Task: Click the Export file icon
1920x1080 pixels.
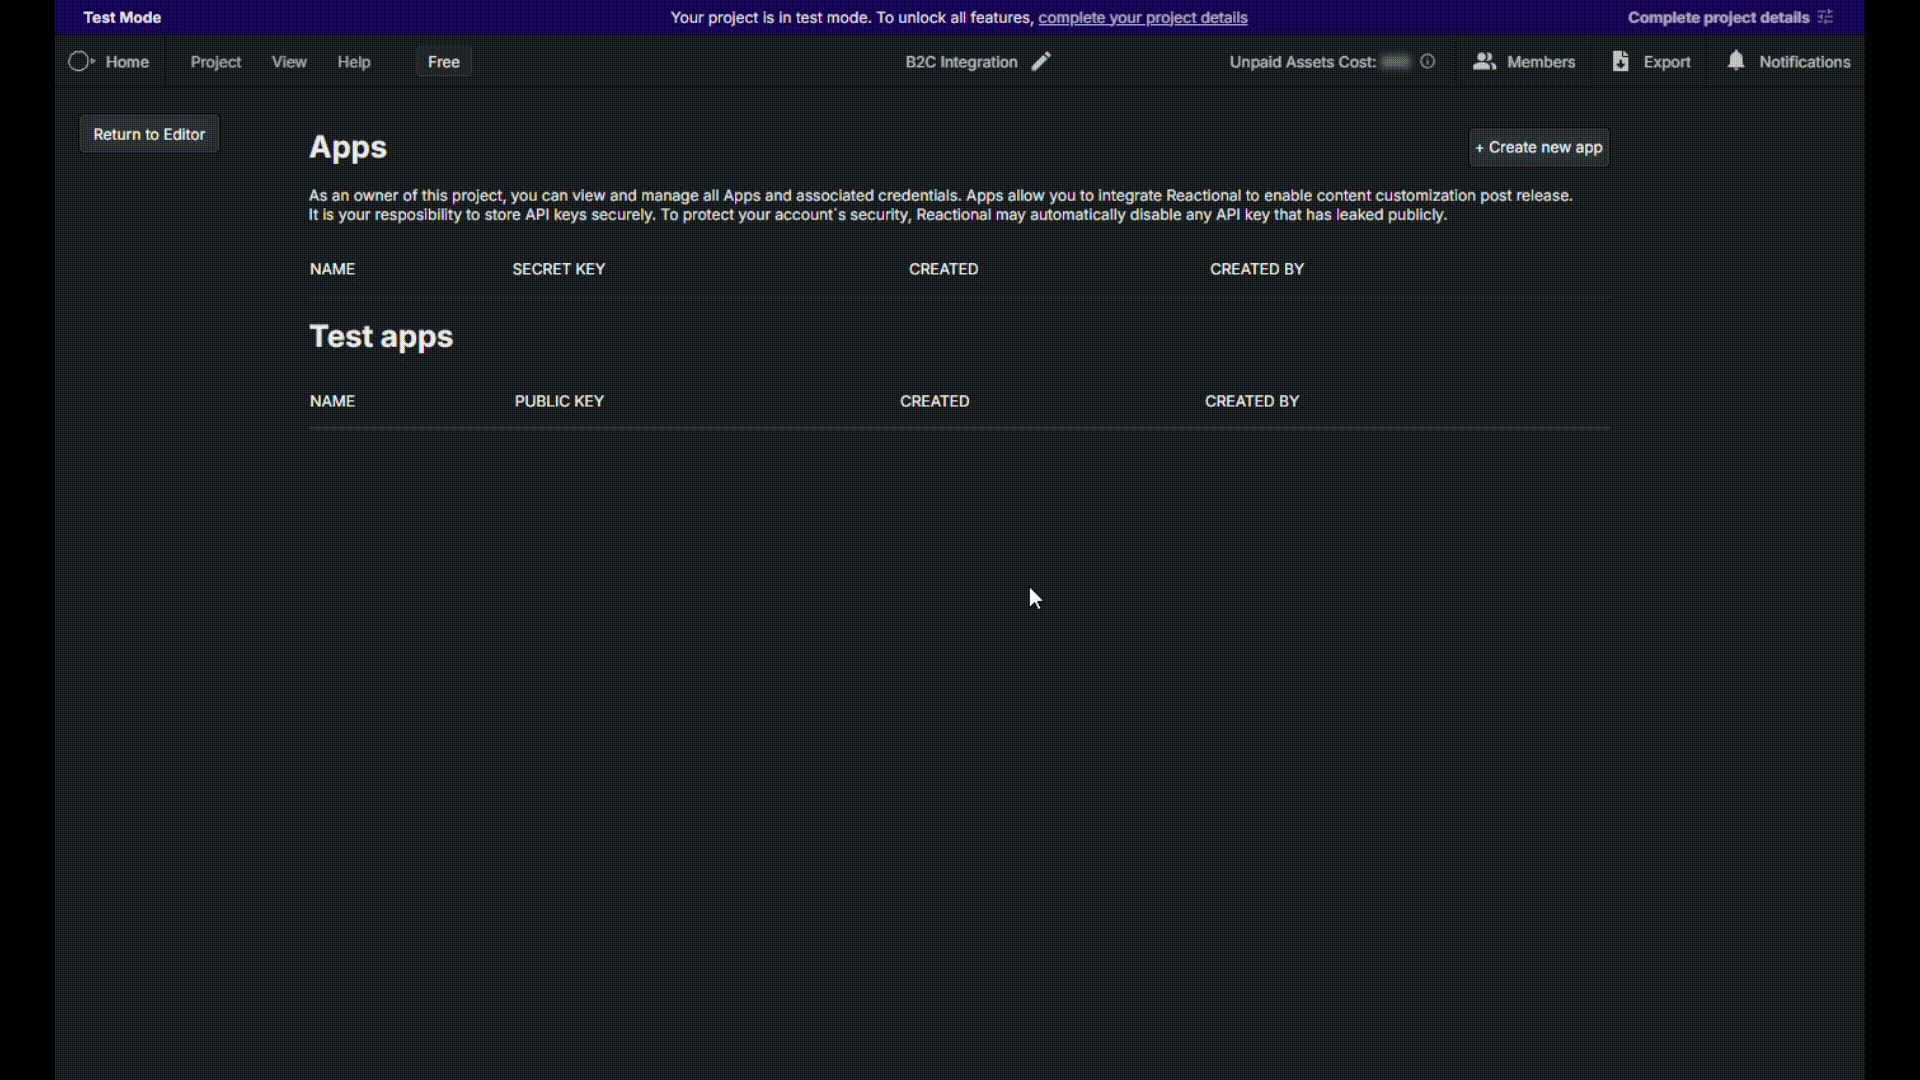Action: click(1620, 62)
